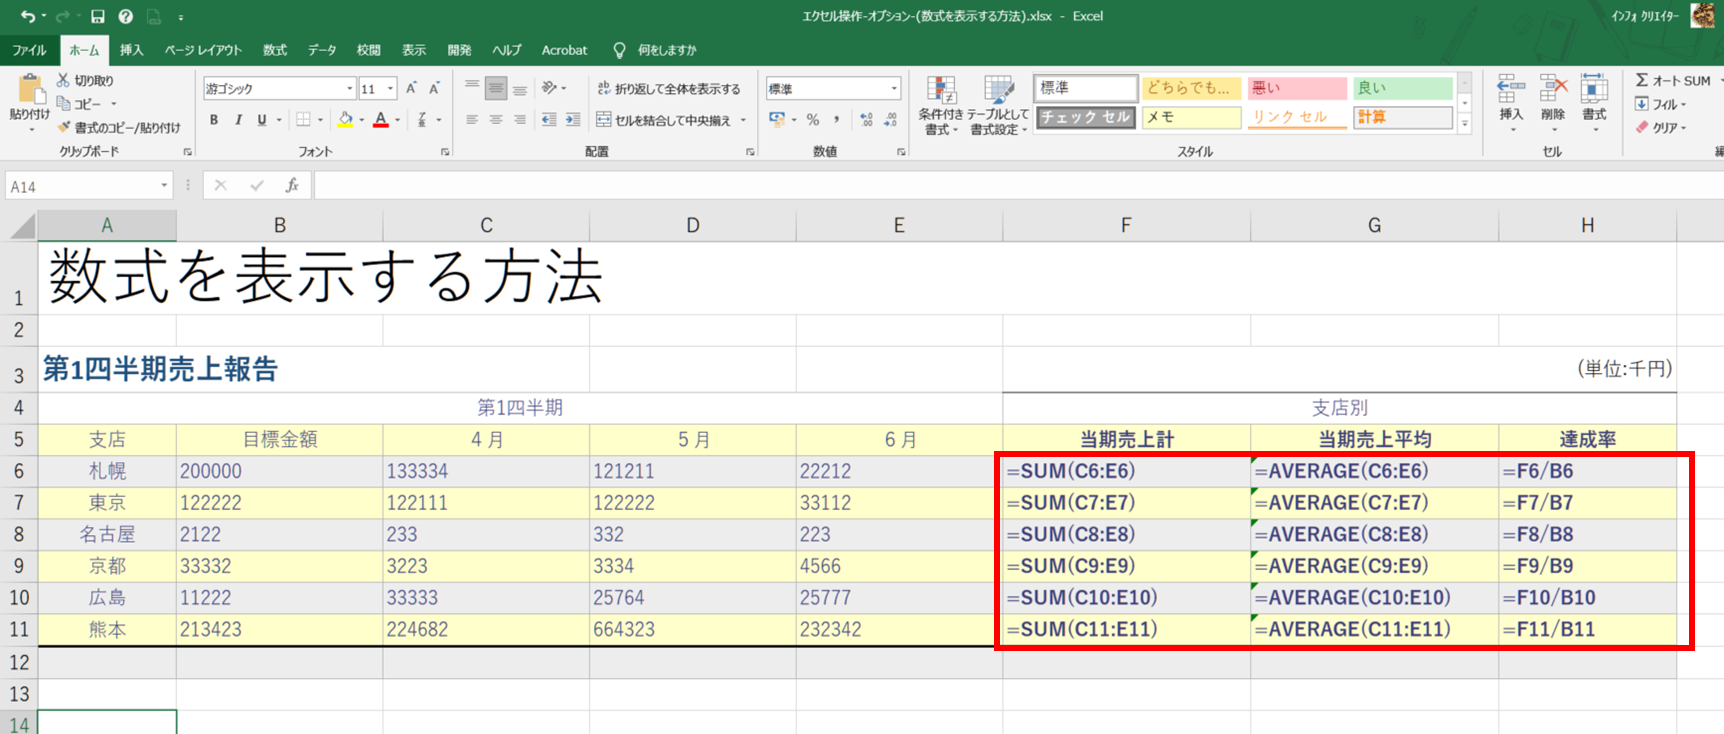
Task: Click the Increase Indent icon
Action: [572, 120]
